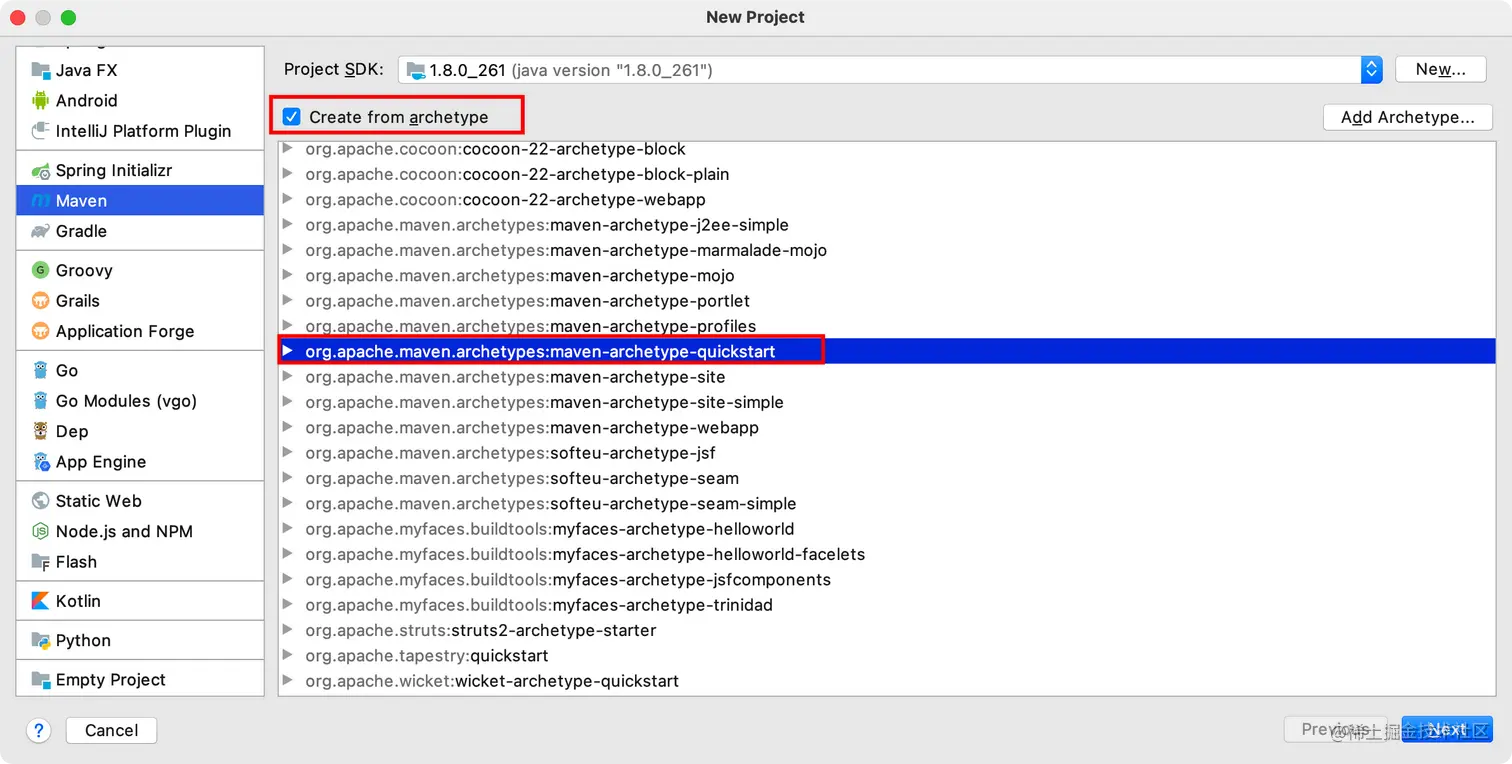
Task: Select myfaces-archetype-helloworld-facelets archetype
Action: (x=887, y=554)
